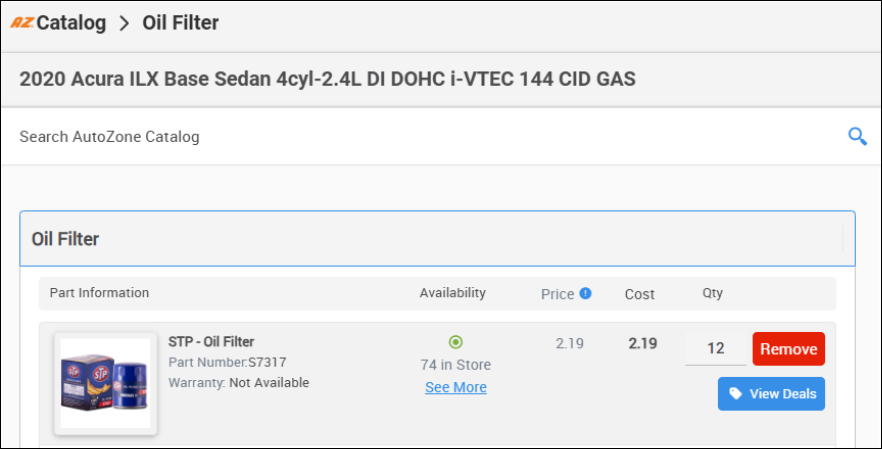Go back to Catalog breadcrumb
This screenshot has height=449, width=882.
coord(71,23)
